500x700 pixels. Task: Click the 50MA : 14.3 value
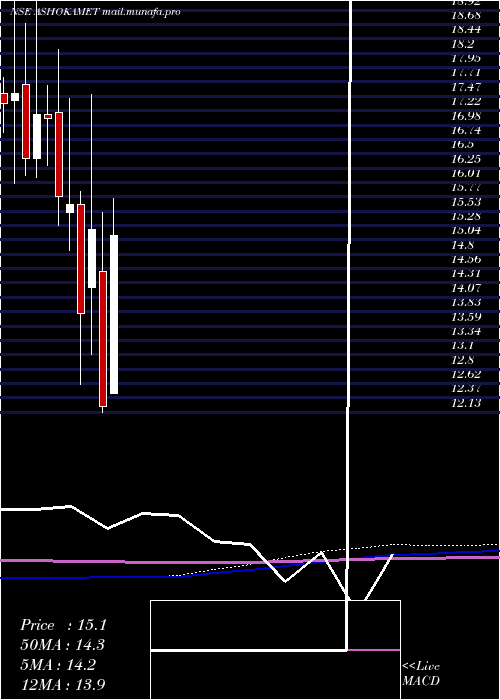click(x=62, y=645)
